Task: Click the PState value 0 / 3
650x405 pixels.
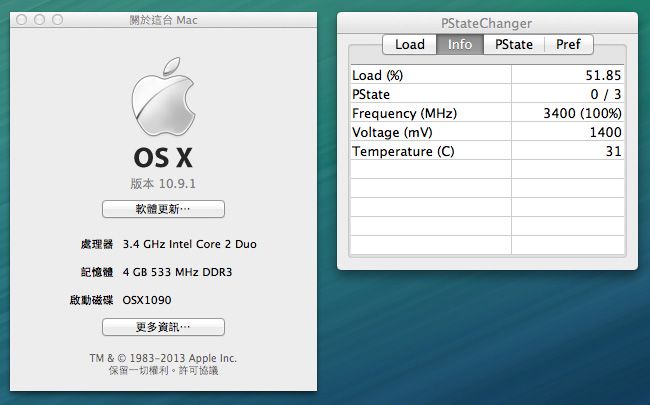Action: (606, 95)
